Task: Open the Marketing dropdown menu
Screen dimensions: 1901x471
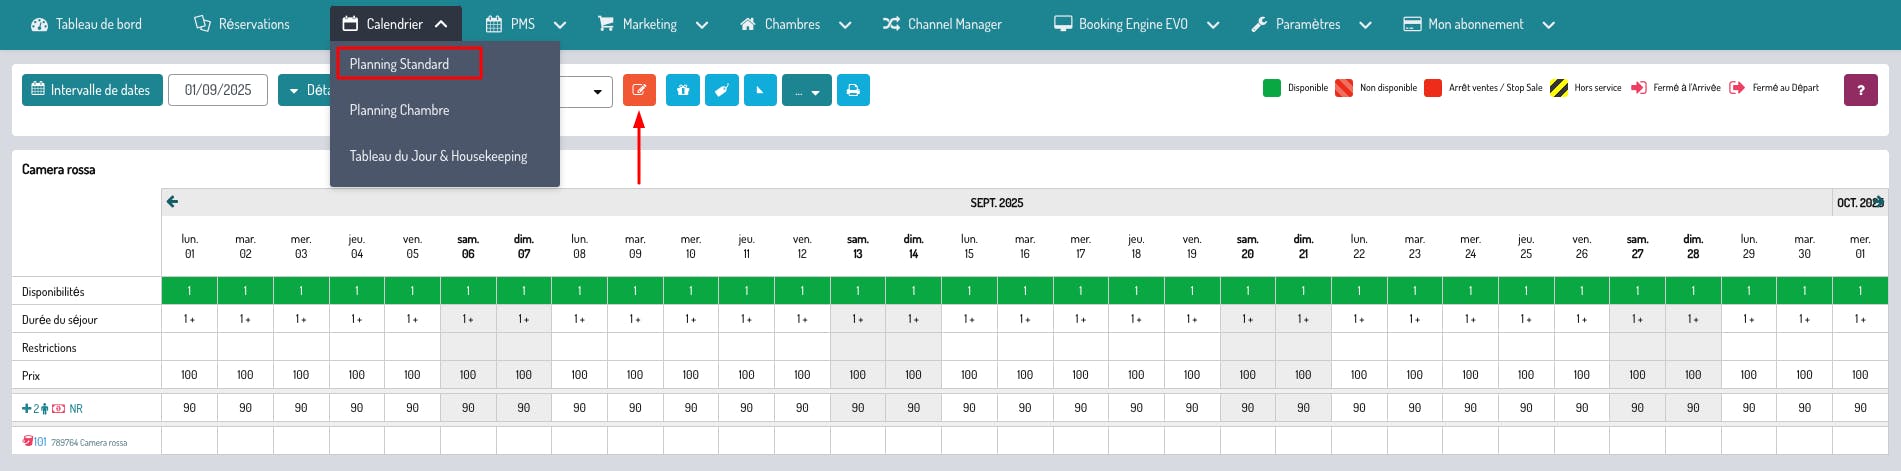Action: pos(652,24)
